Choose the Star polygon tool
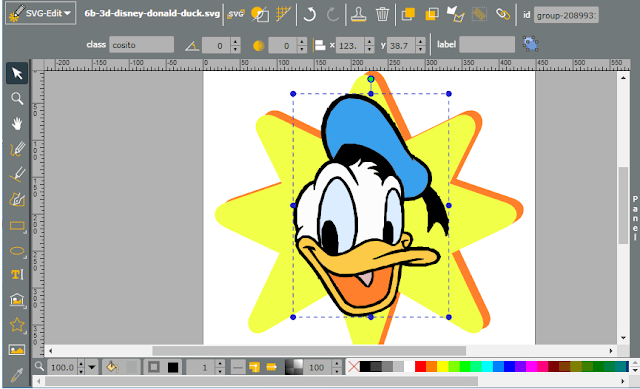Image resolution: width=640 pixels, height=389 pixels. 17,325
